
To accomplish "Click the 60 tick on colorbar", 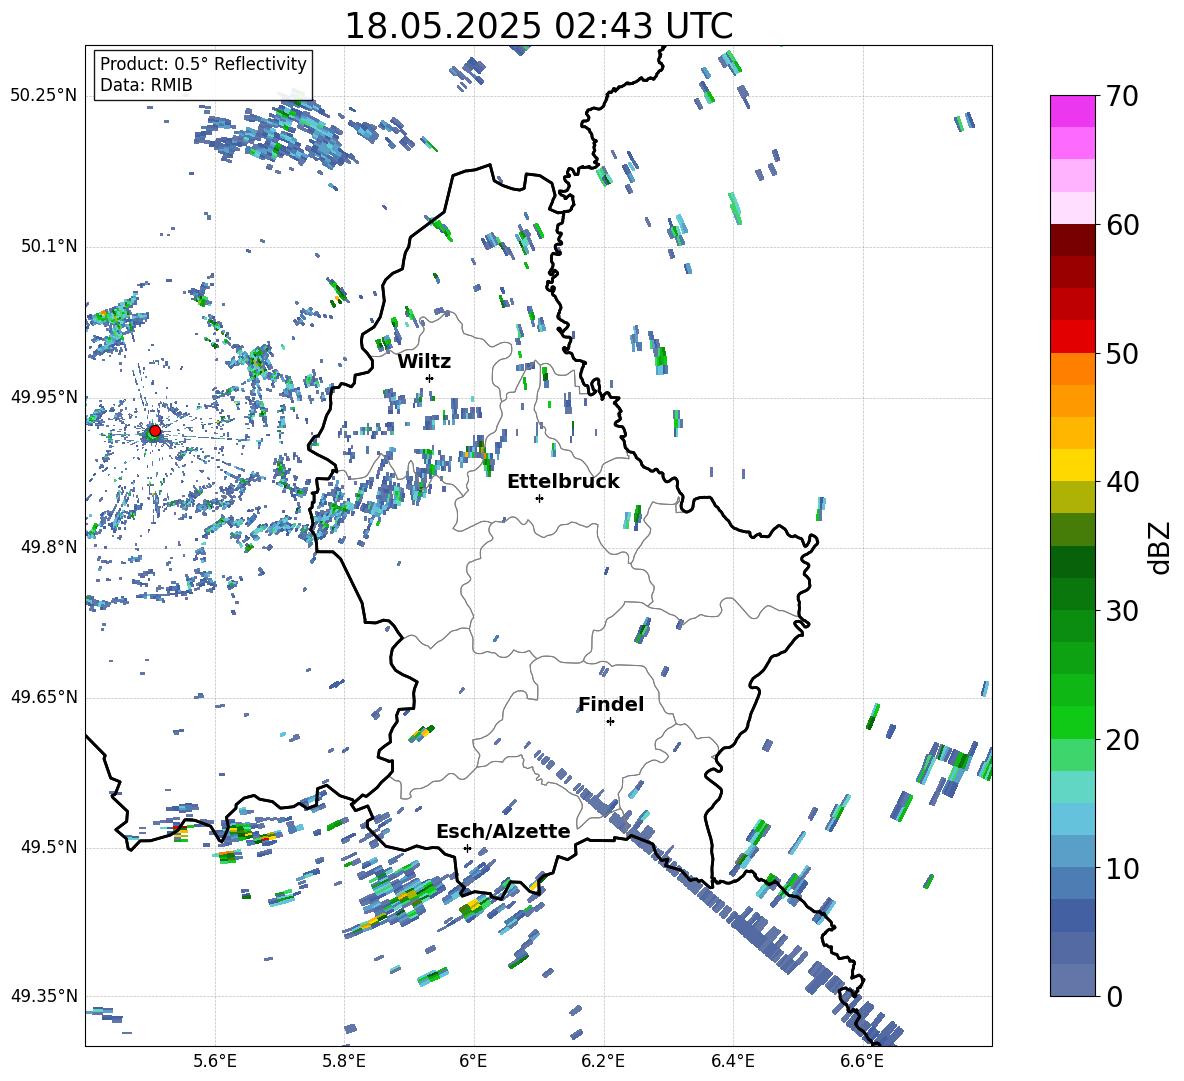I will click(x=1122, y=225).
